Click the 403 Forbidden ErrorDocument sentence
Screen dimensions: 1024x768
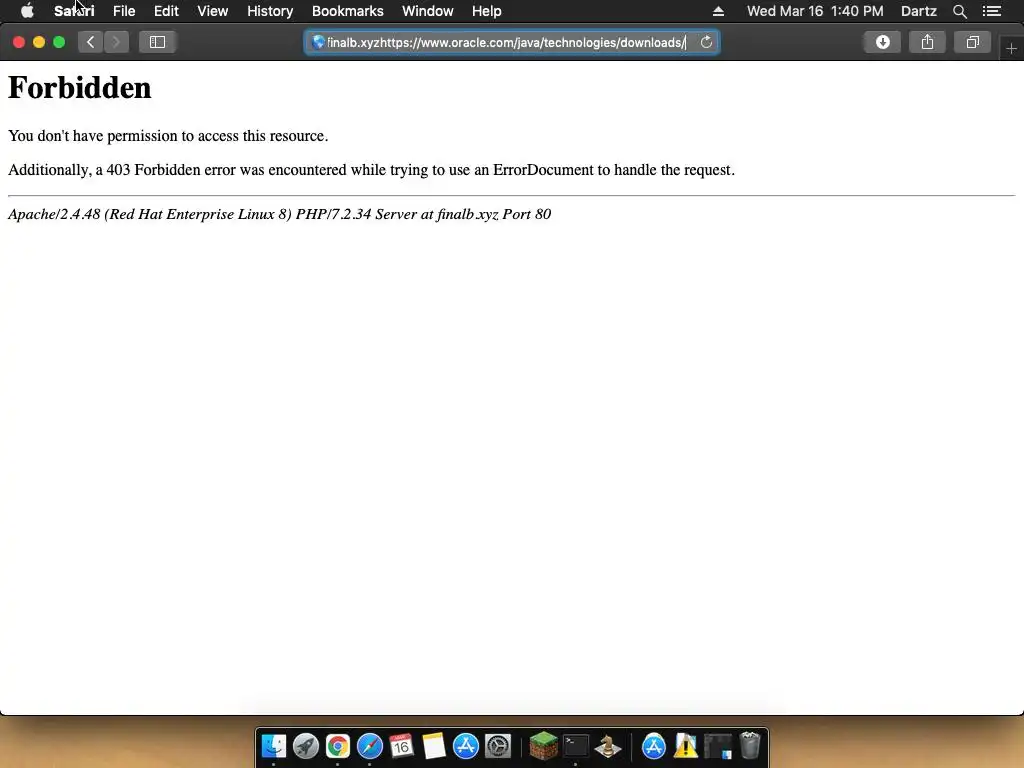(x=371, y=170)
